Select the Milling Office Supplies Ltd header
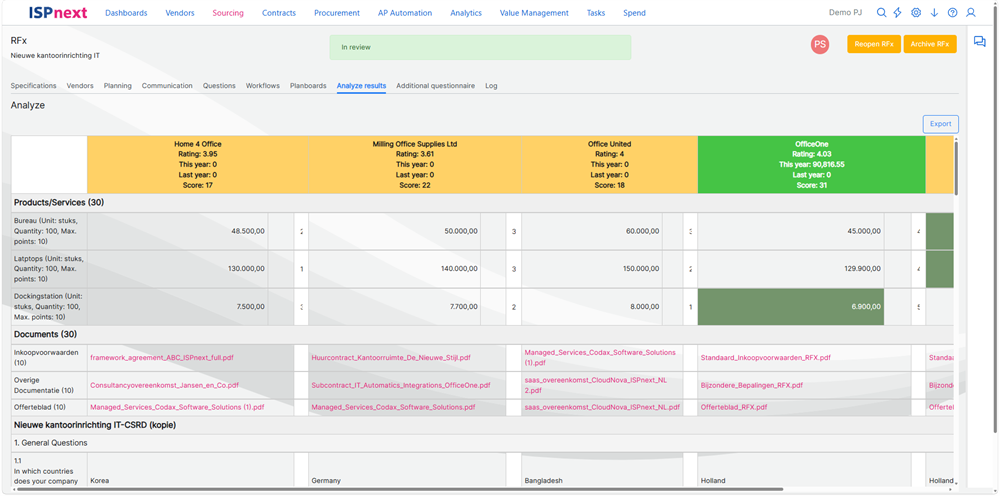This screenshot has width=1000, height=496. click(x=415, y=164)
